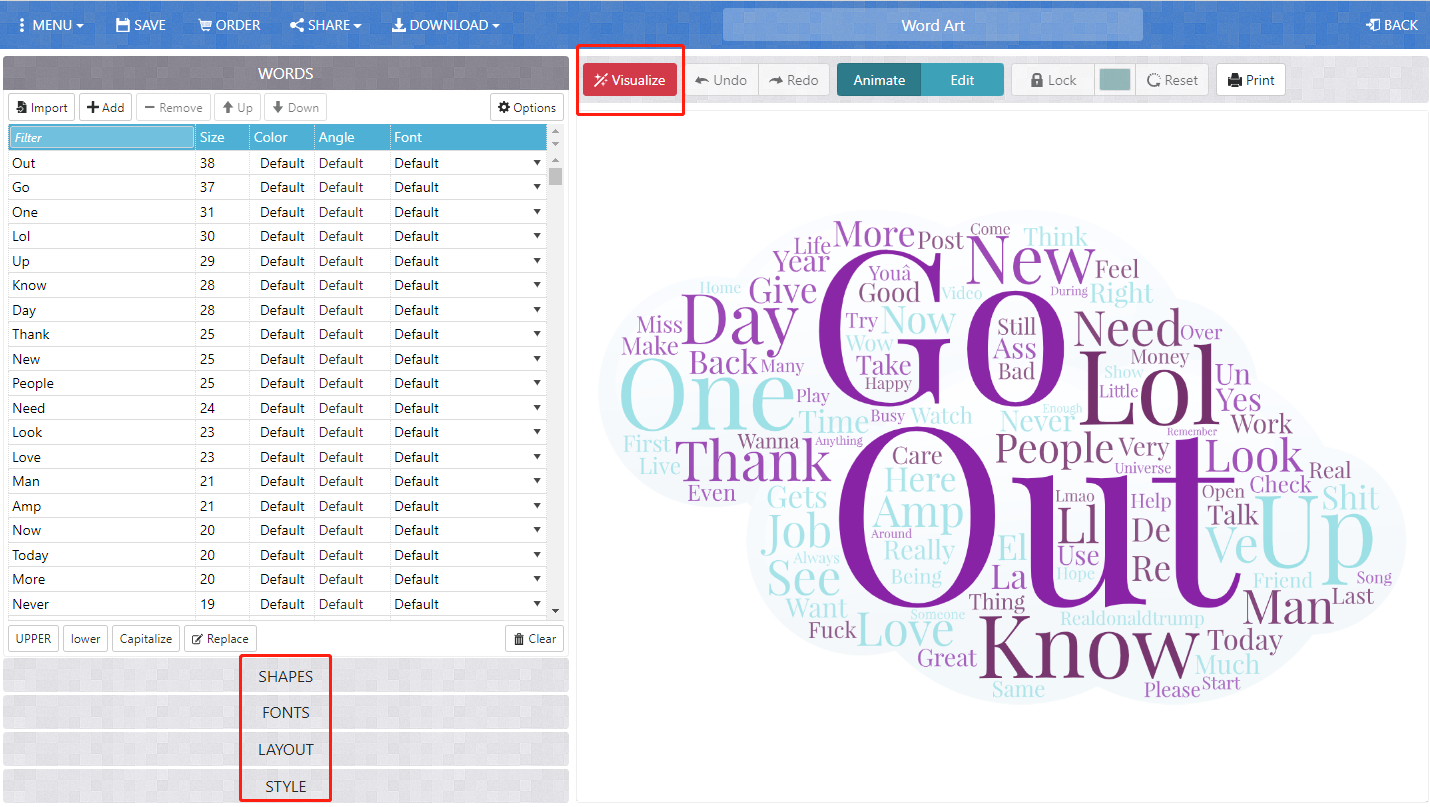Open the FONTS panel

point(285,713)
